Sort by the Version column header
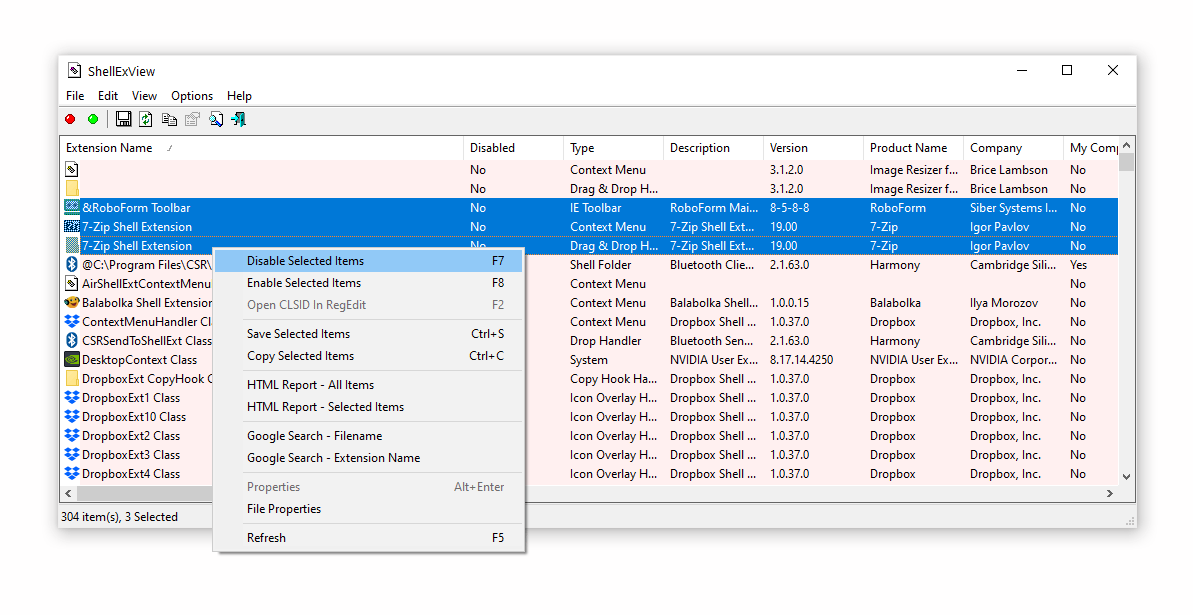 (x=813, y=148)
